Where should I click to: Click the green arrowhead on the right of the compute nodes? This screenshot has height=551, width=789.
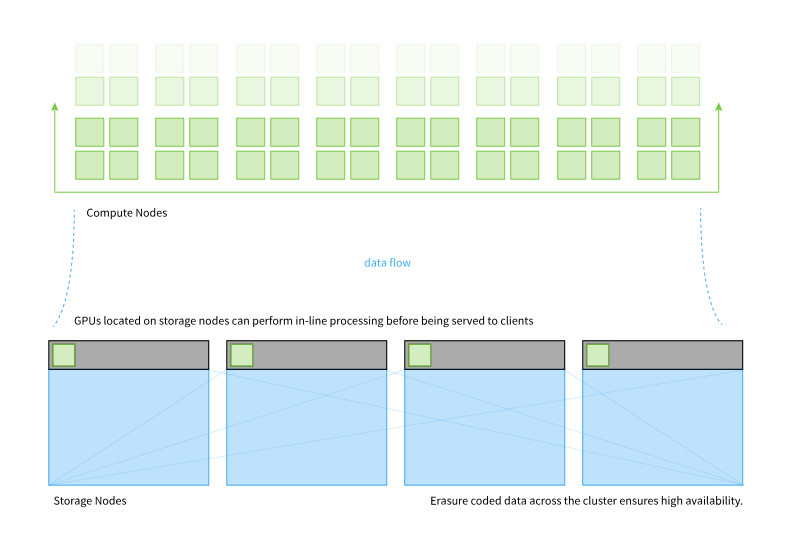point(719,107)
